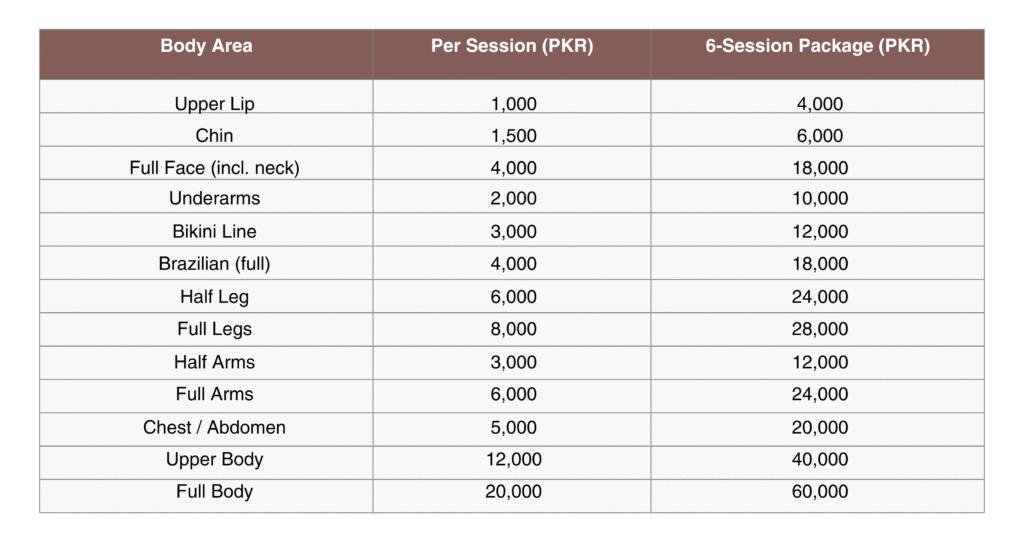Click the Brazilian (full) row label
The width and height of the screenshot is (1024, 543).
tap(214, 264)
